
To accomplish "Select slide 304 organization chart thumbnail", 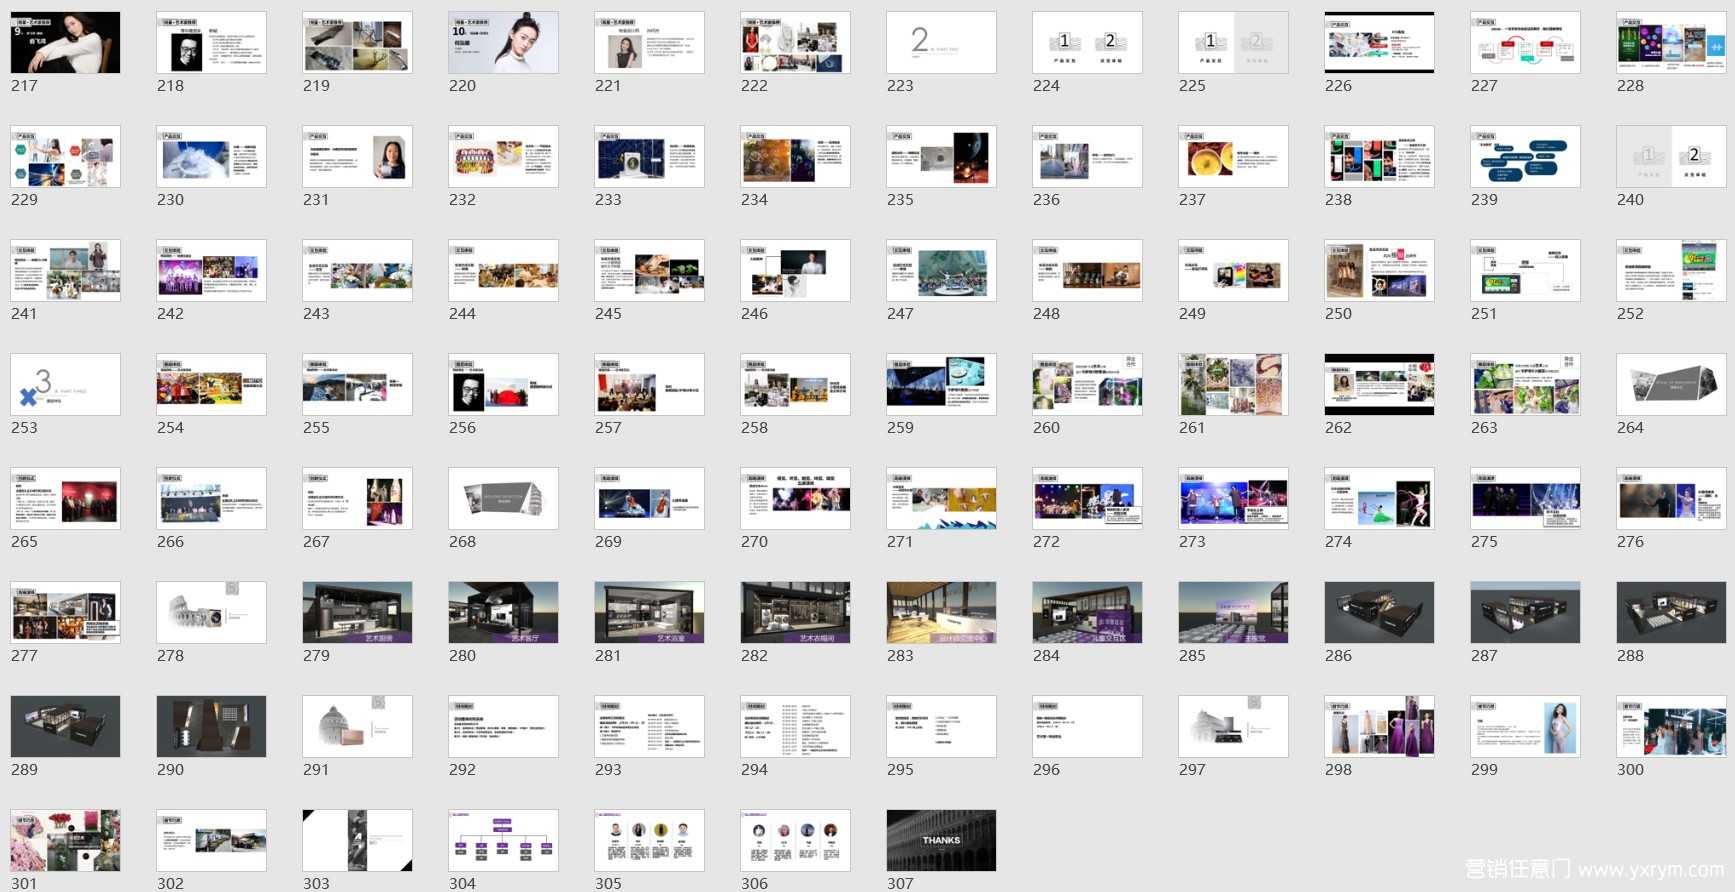I will 503,841.
